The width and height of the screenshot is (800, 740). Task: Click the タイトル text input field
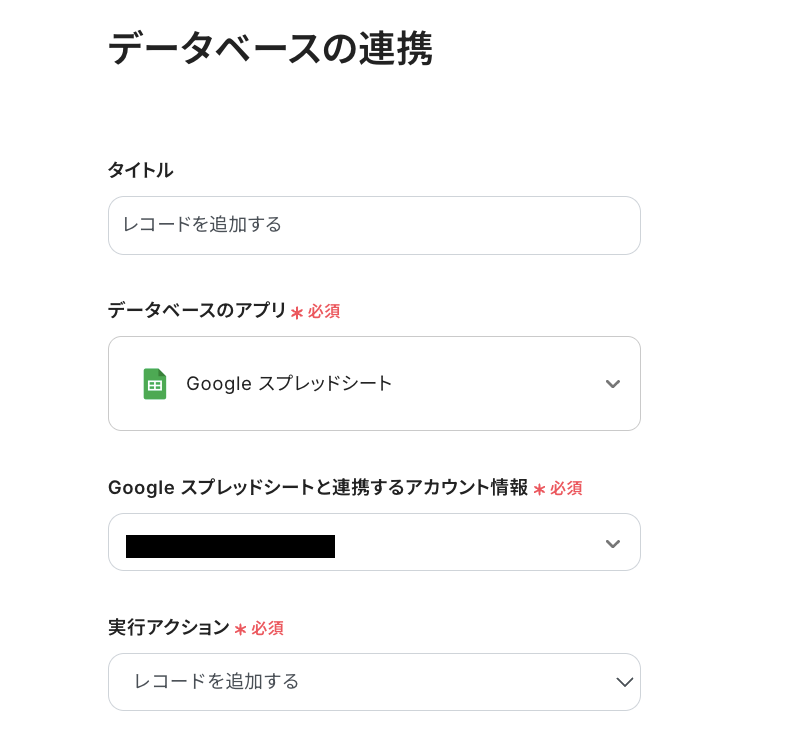click(x=374, y=225)
